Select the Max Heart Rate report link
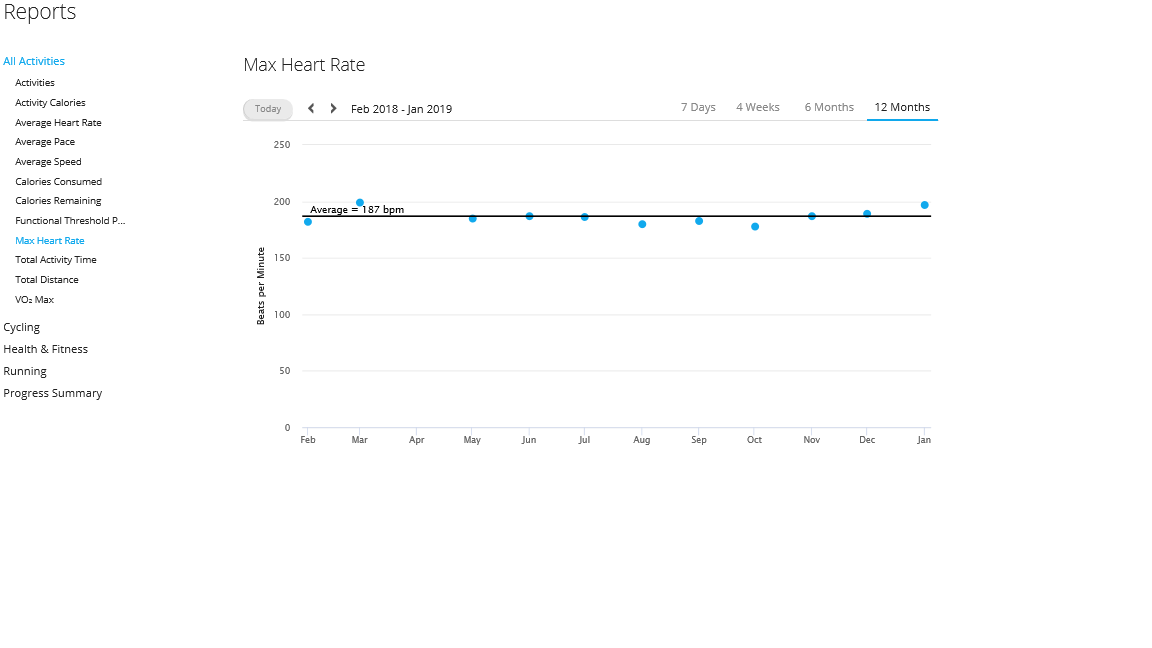The width and height of the screenshot is (1152, 648). pos(49,240)
